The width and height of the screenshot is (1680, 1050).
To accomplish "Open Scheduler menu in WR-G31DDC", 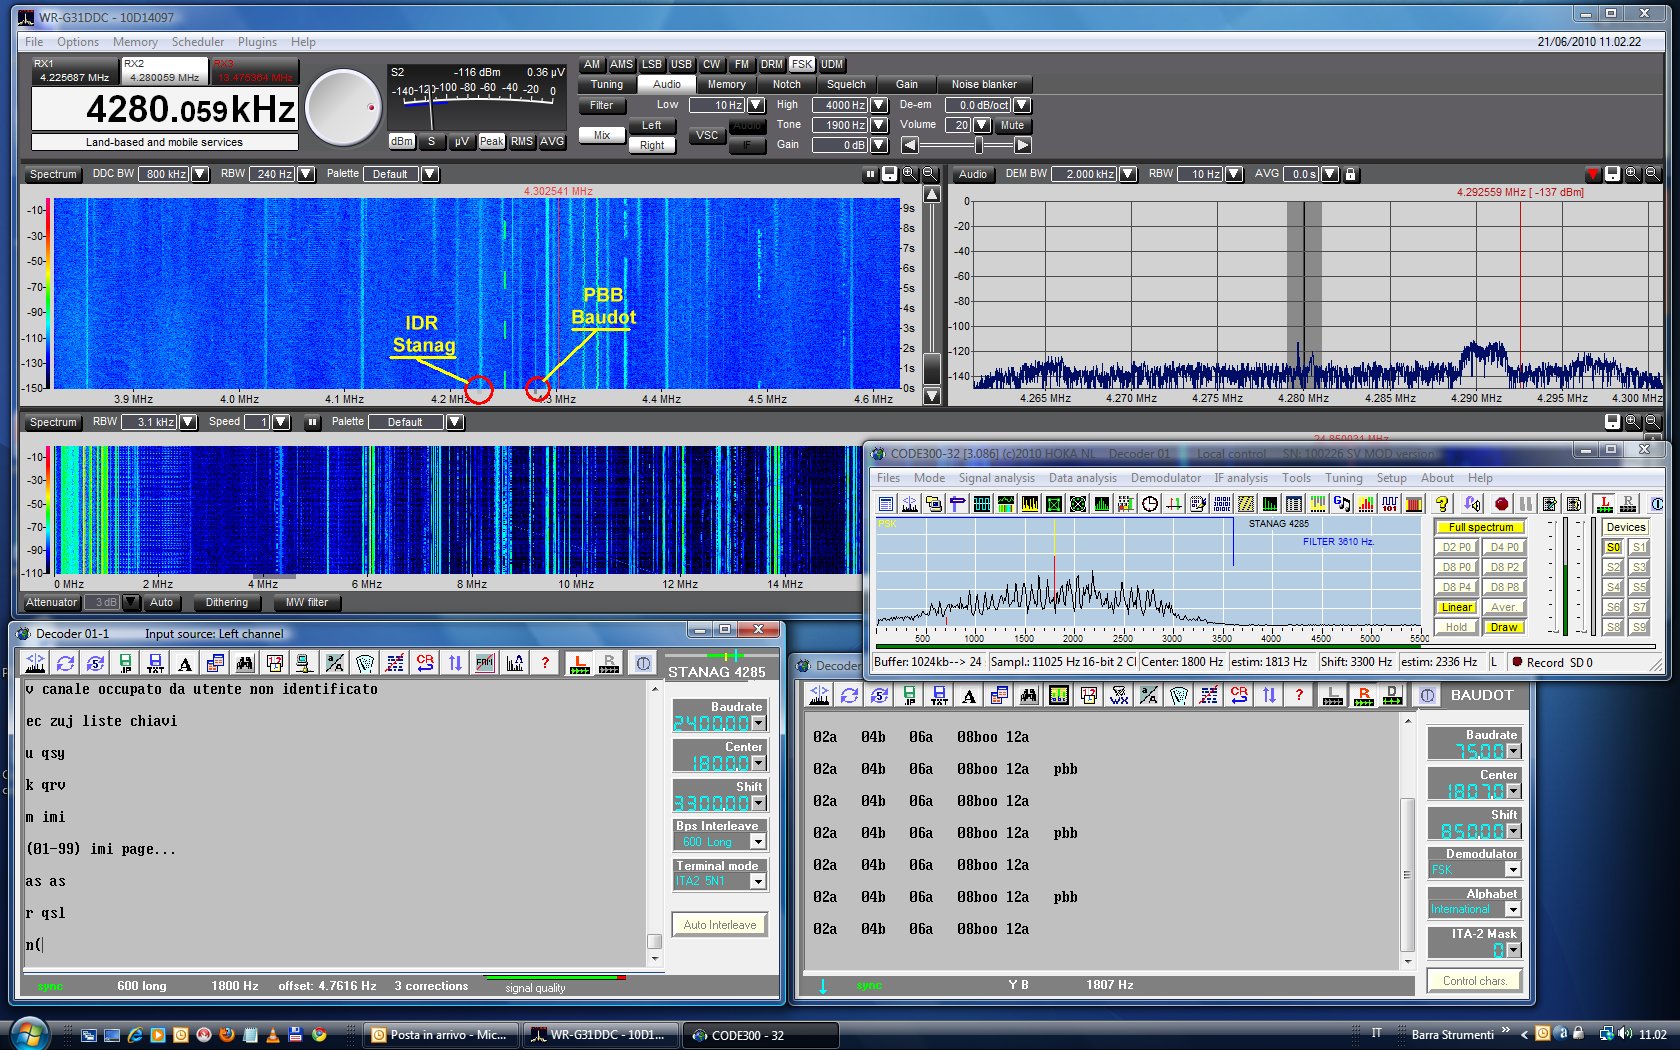I will tap(198, 42).
